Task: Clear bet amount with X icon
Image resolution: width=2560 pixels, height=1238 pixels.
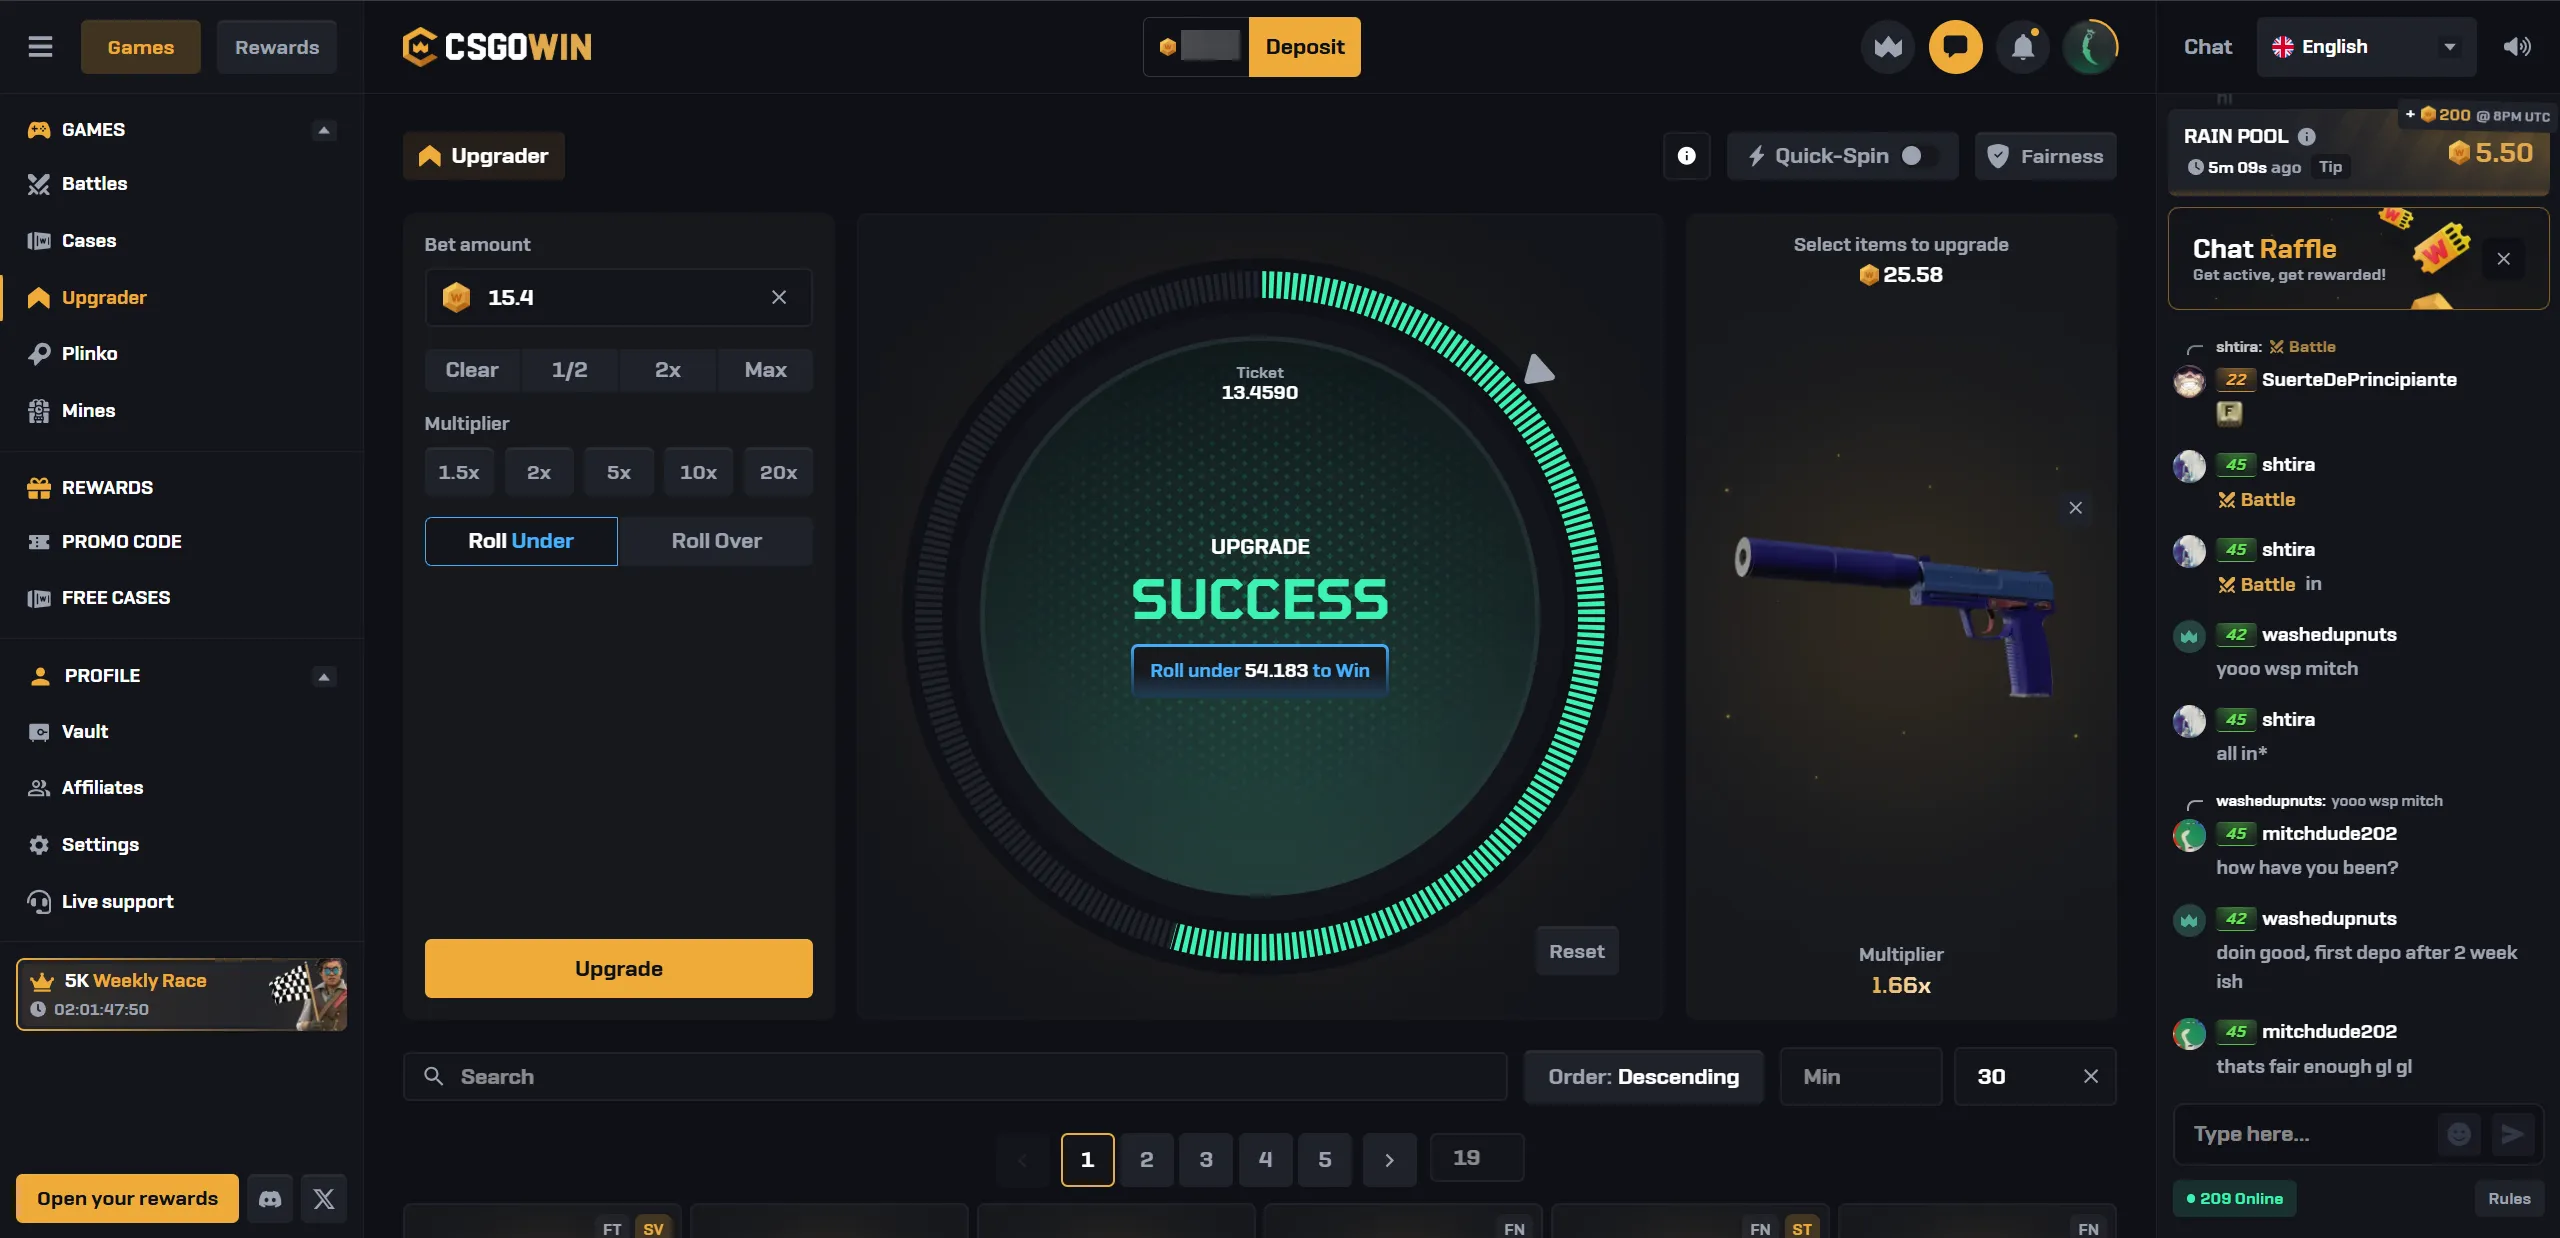Action: point(779,297)
